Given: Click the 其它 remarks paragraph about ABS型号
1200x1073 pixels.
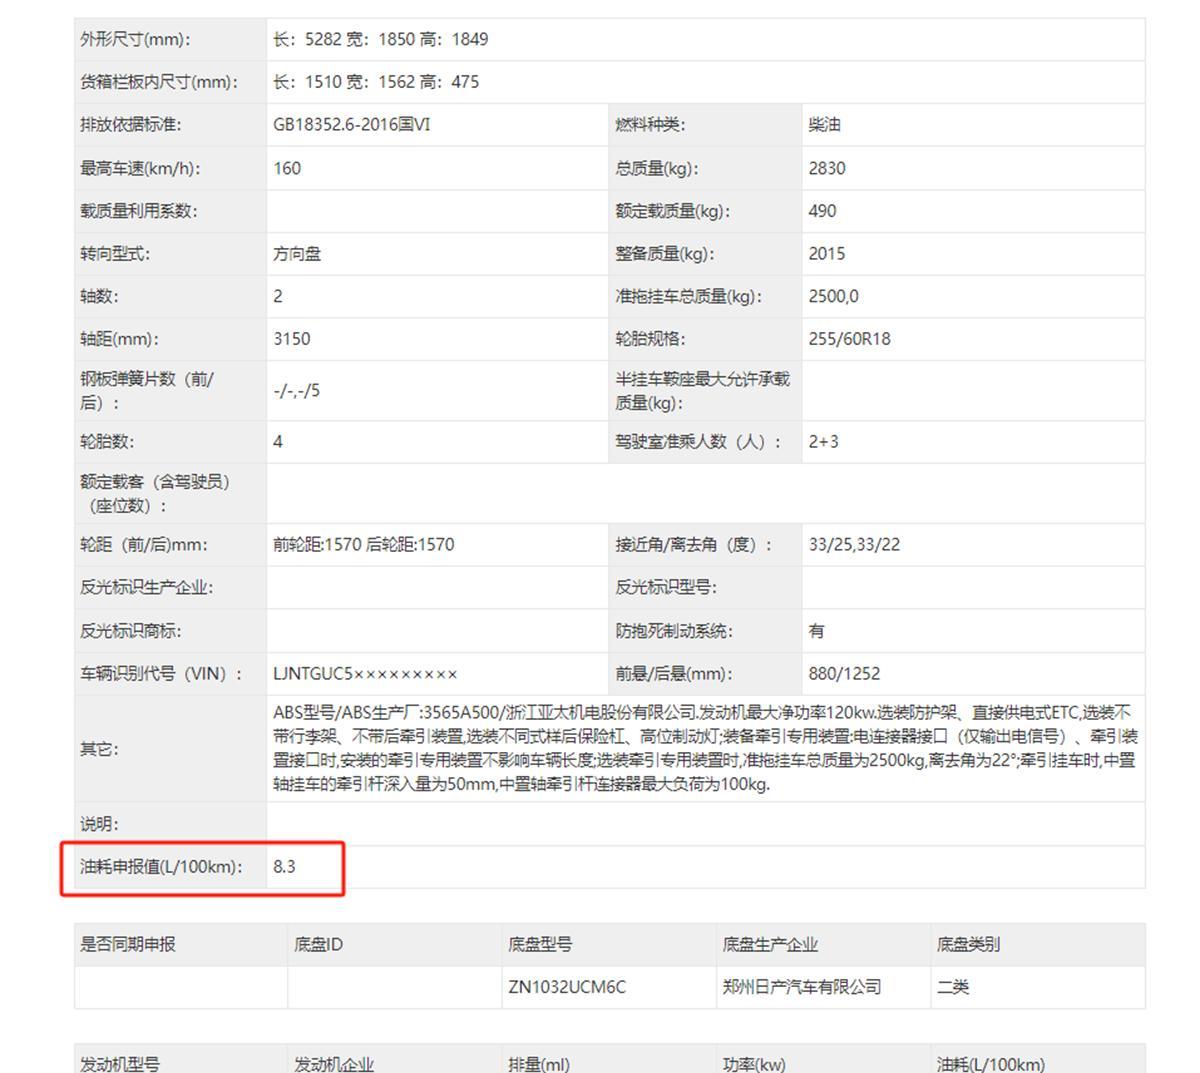Looking at the screenshot, I should tap(705, 749).
